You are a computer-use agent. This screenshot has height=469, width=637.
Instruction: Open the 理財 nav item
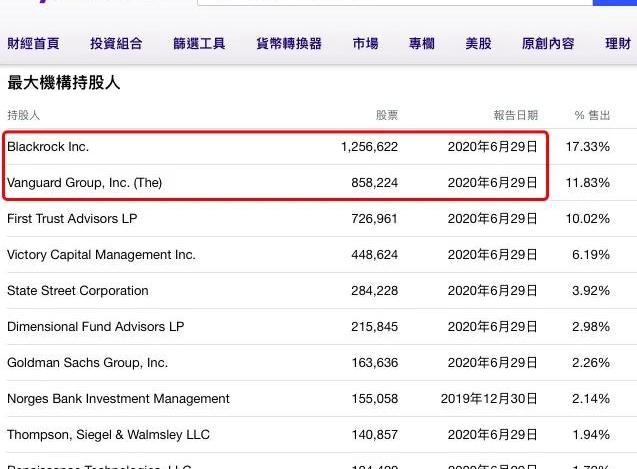coord(618,43)
